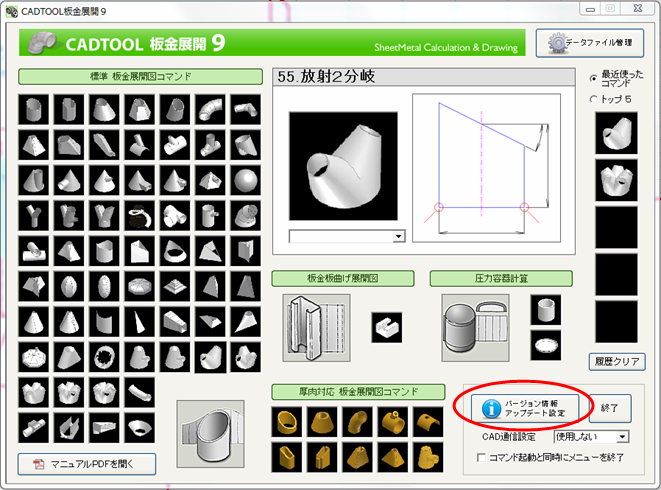661x490 pixels.
Task: Select the pipe saddle on curved surface icon
Action: click(140, 145)
